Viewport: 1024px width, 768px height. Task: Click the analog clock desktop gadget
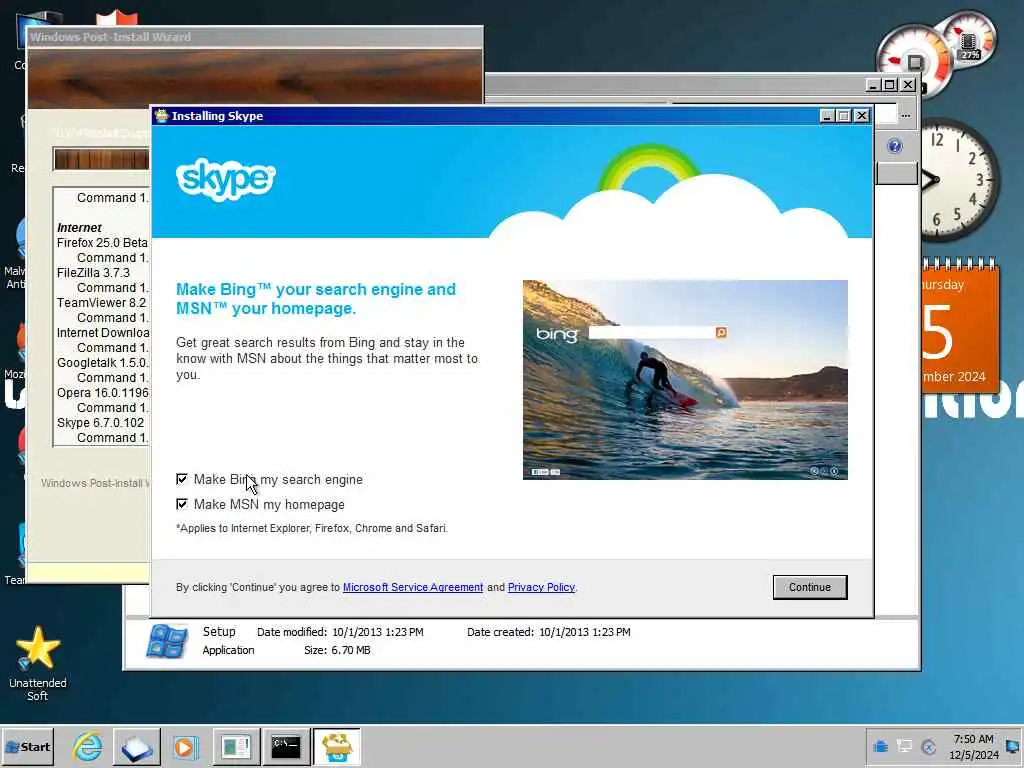960,179
